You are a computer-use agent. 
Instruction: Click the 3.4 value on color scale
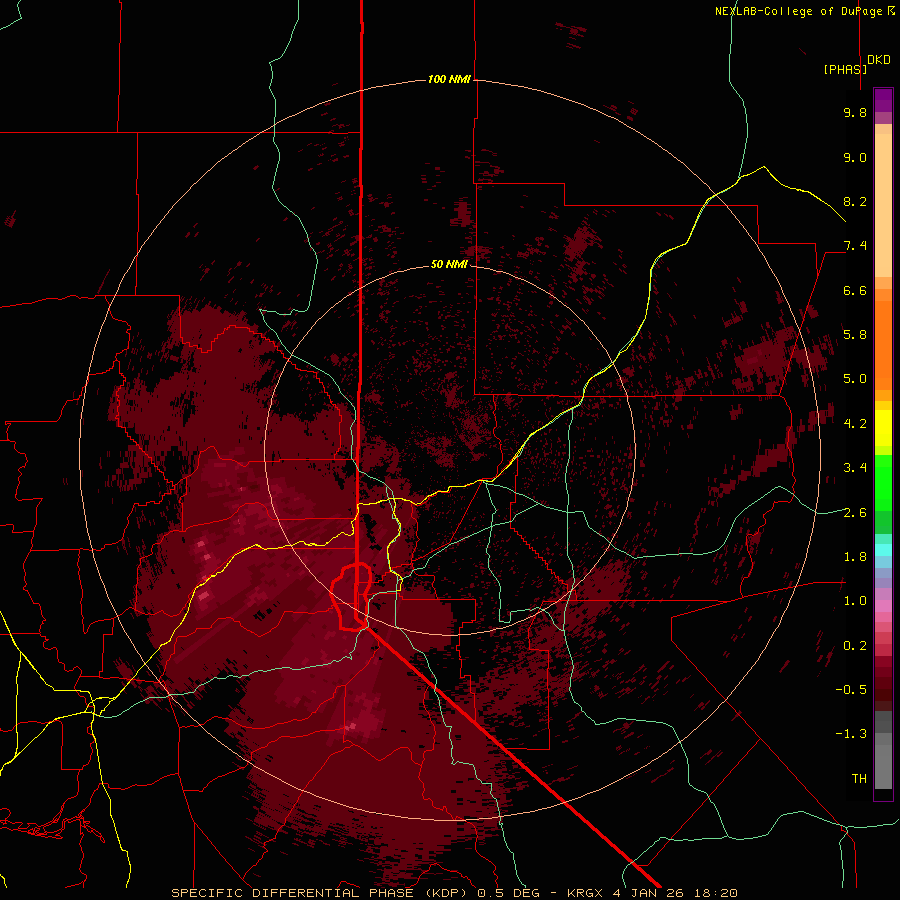point(855,468)
